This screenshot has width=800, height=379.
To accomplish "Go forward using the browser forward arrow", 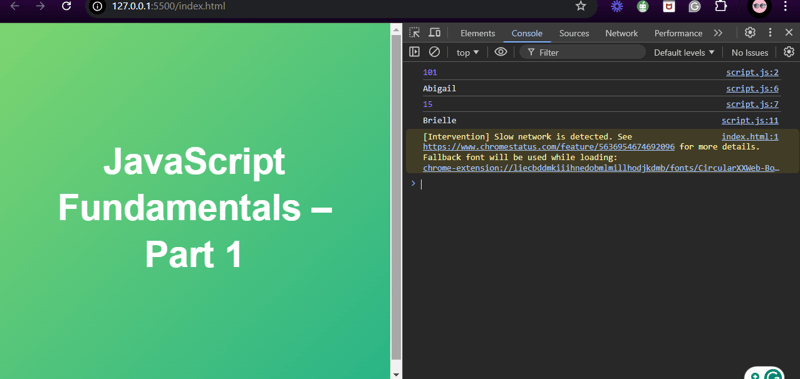I will click(x=40, y=6).
